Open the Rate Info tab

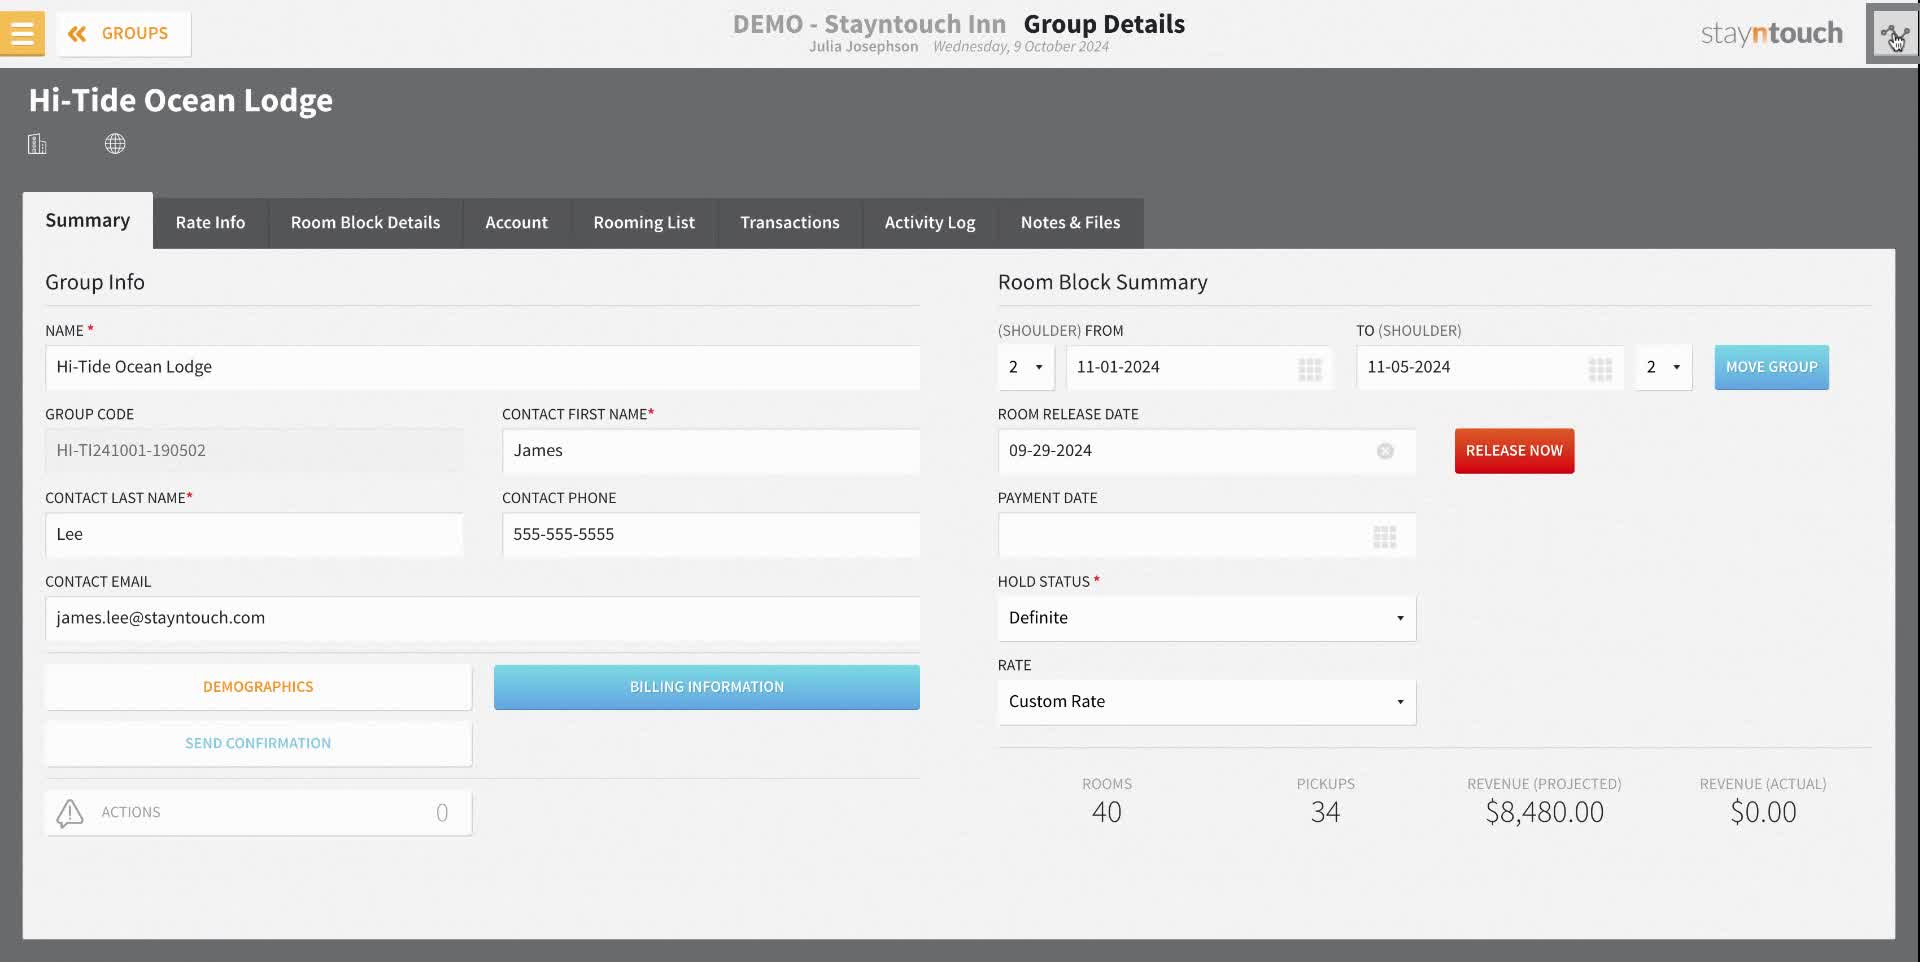(x=210, y=223)
